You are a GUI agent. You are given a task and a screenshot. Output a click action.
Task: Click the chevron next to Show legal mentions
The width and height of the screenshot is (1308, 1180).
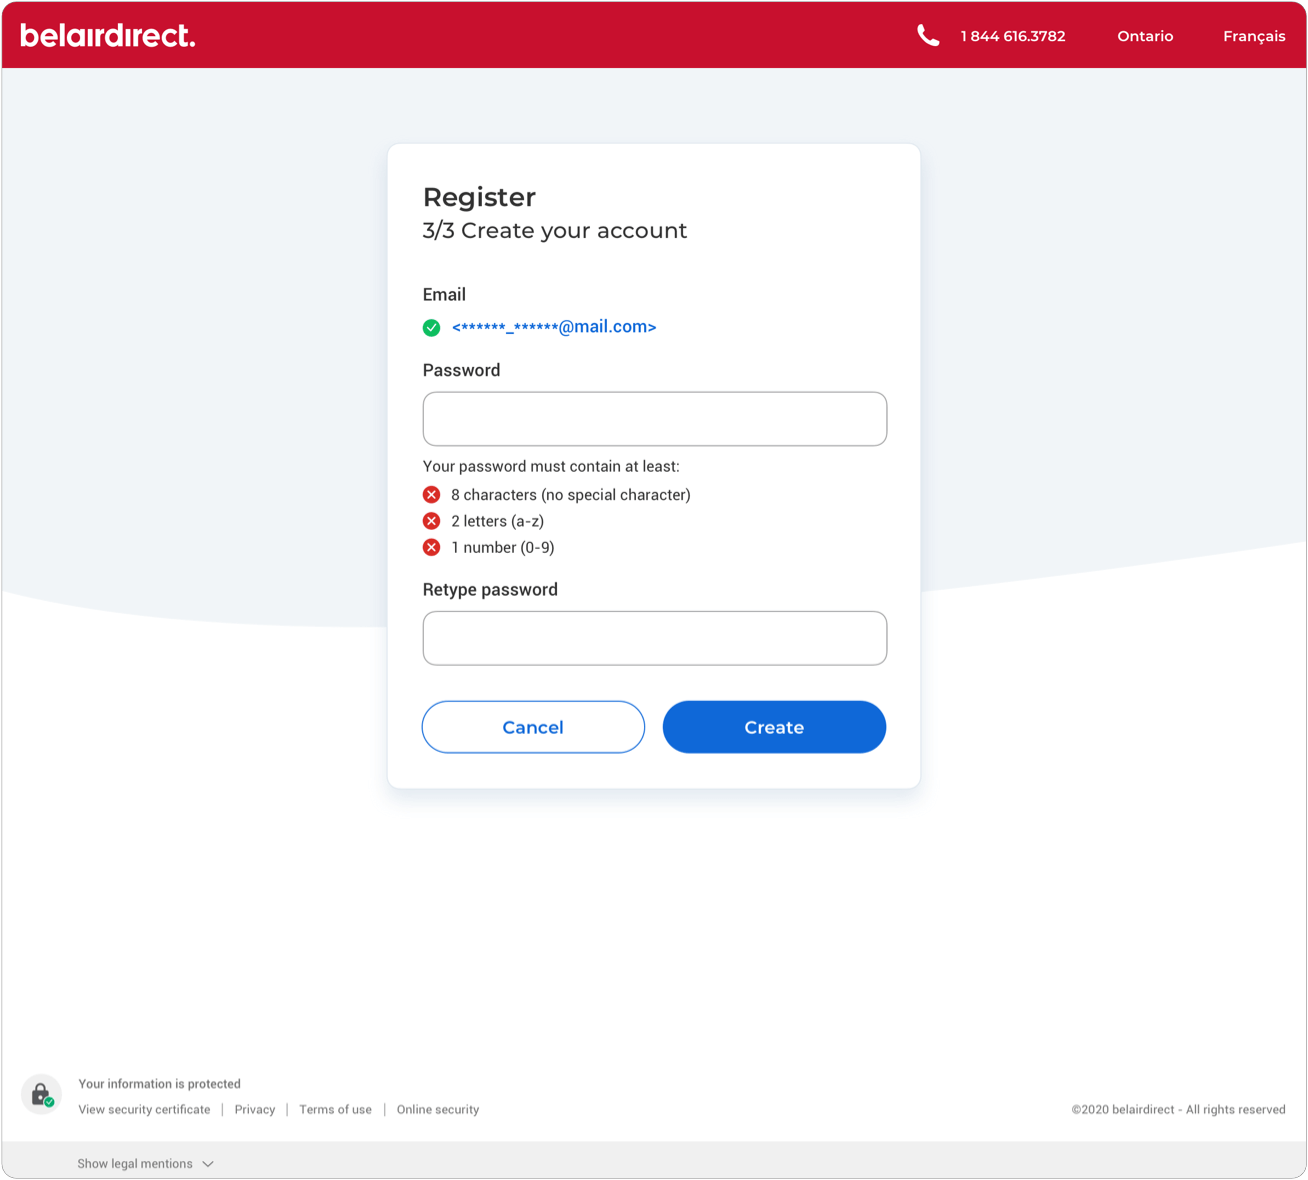(x=208, y=1163)
